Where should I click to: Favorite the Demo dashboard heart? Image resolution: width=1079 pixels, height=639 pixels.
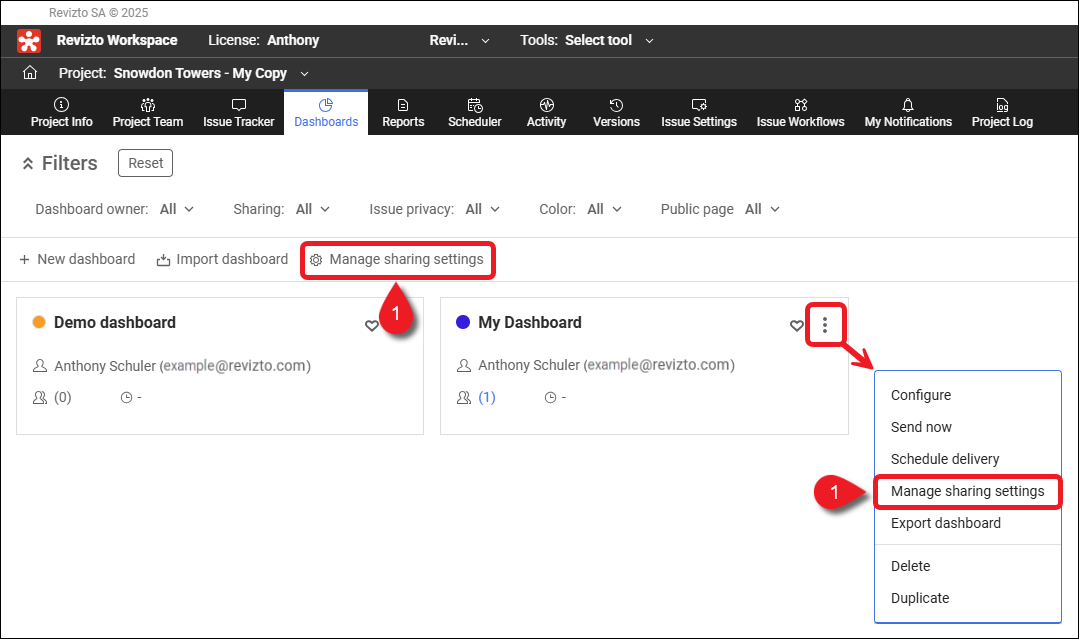pyautogui.click(x=371, y=325)
